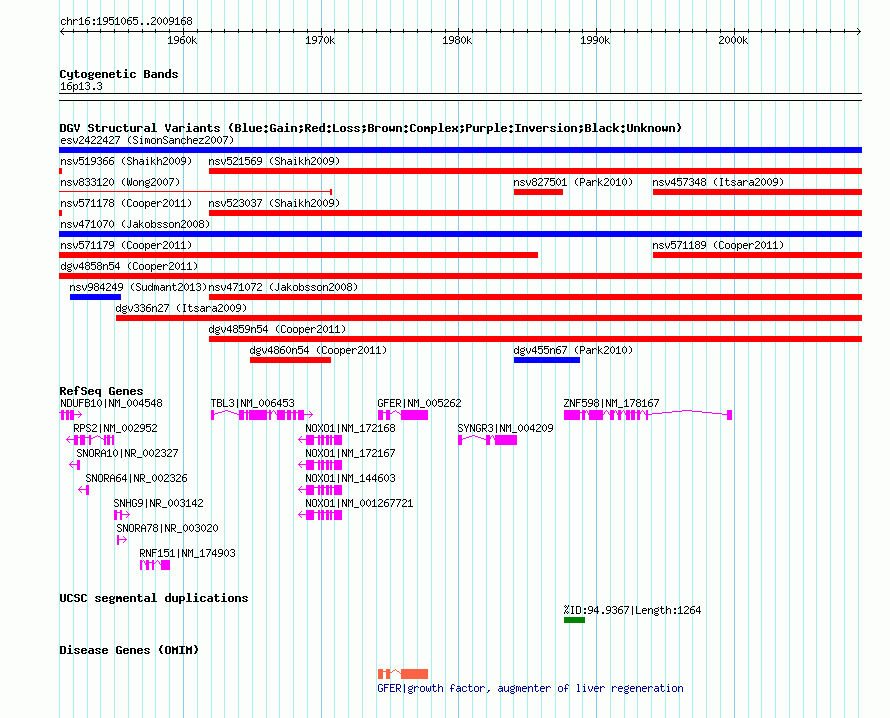Screen dimensions: 890x718
Task: Click the nsv457348 (Itsara2009) variant label
Action: (x=718, y=182)
